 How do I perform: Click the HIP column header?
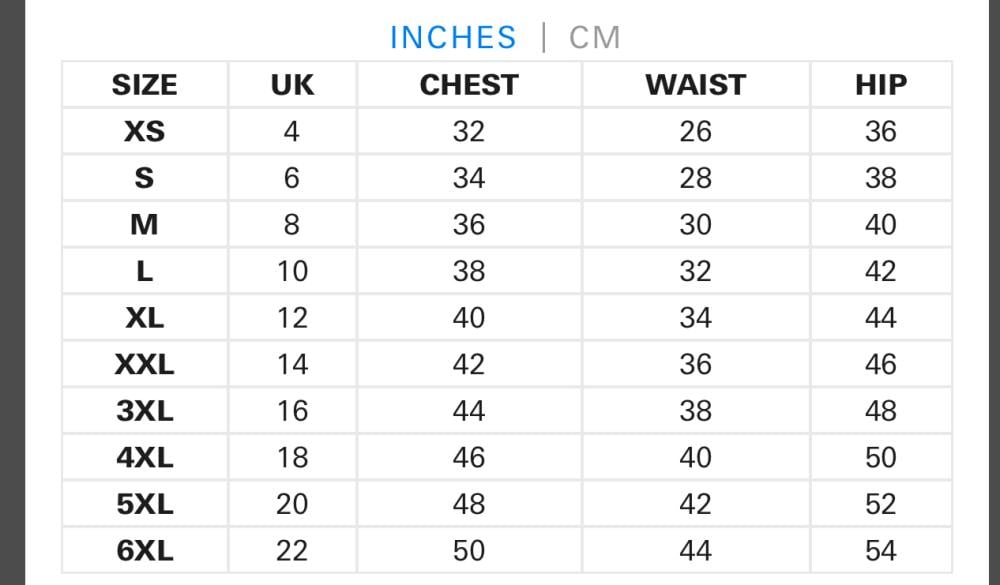(x=880, y=85)
